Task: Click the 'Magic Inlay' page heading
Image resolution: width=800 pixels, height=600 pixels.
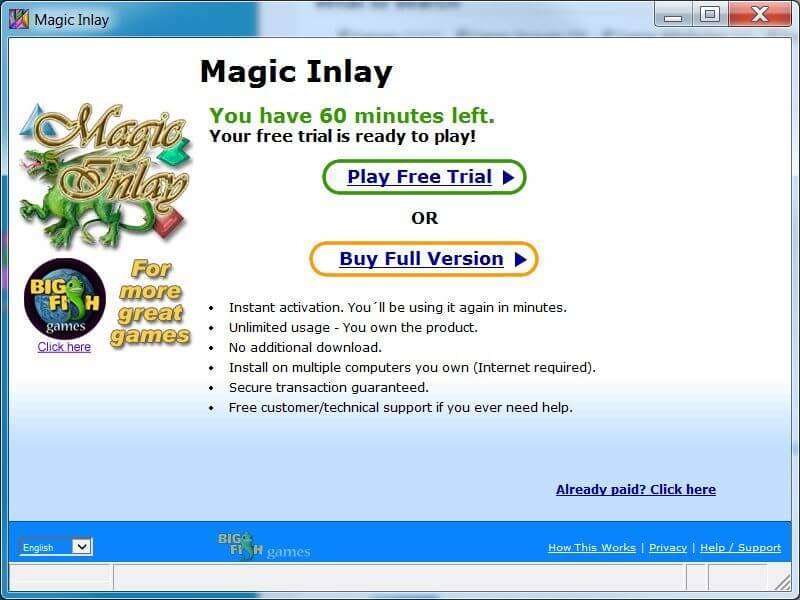Action: 296,71
